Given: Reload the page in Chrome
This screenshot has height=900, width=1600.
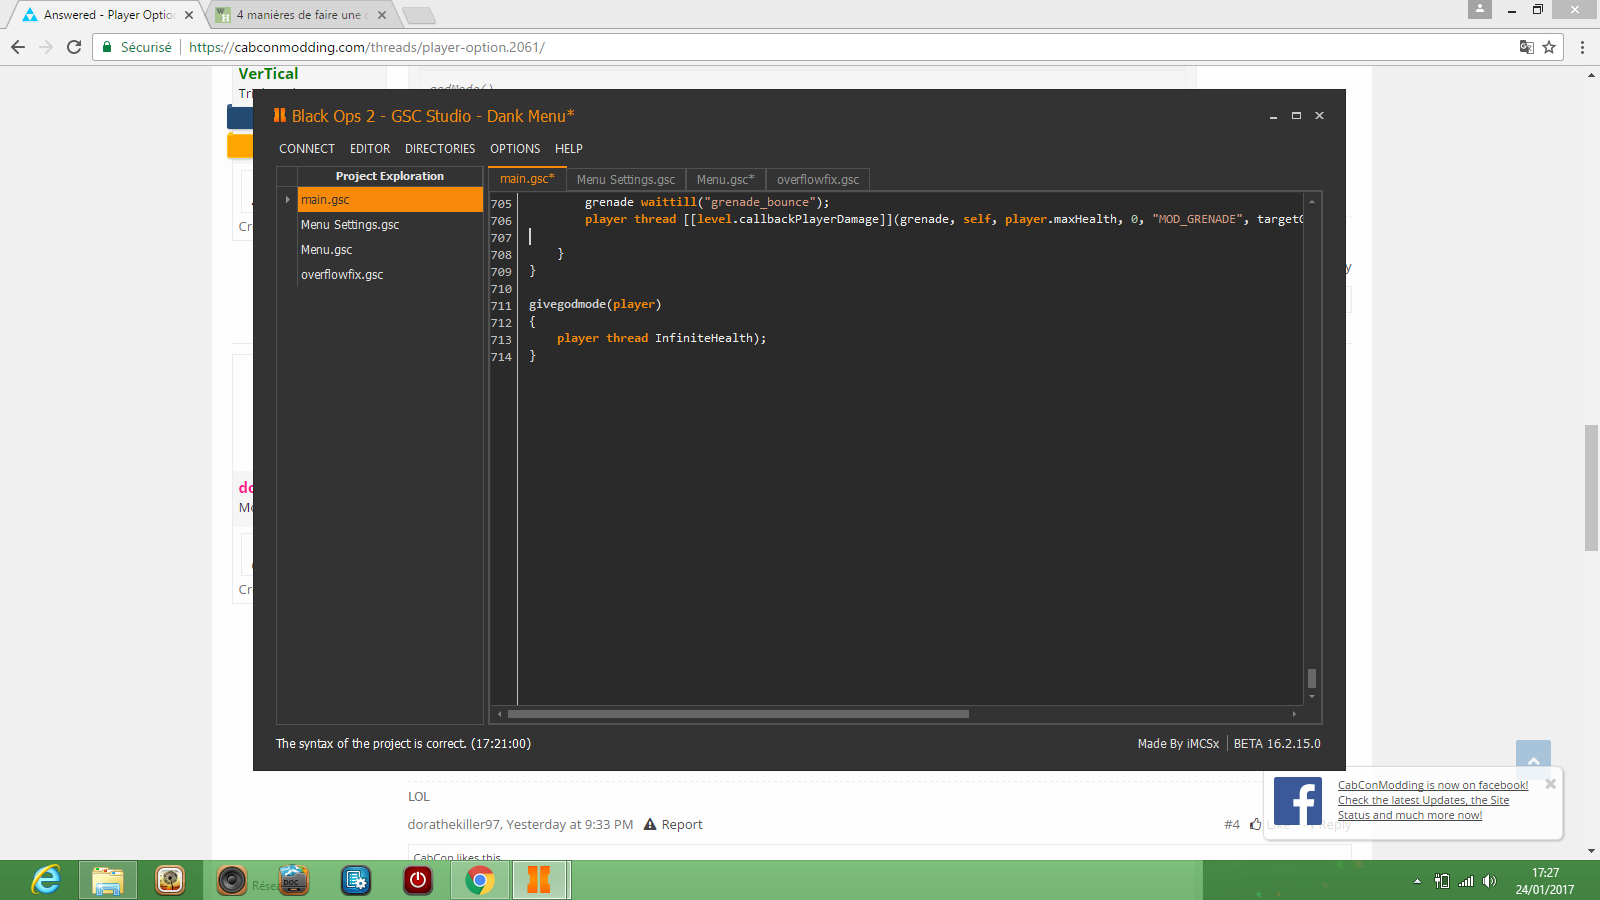Looking at the screenshot, I should pyautogui.click(x=74, y=47).
